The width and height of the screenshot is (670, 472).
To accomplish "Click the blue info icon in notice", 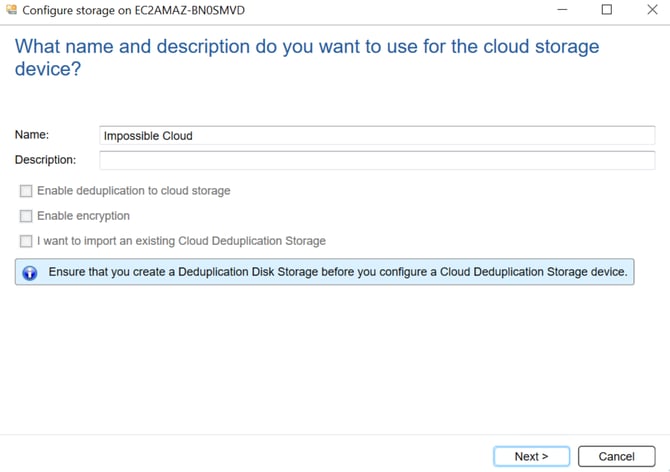I will (x=30, y=273).
